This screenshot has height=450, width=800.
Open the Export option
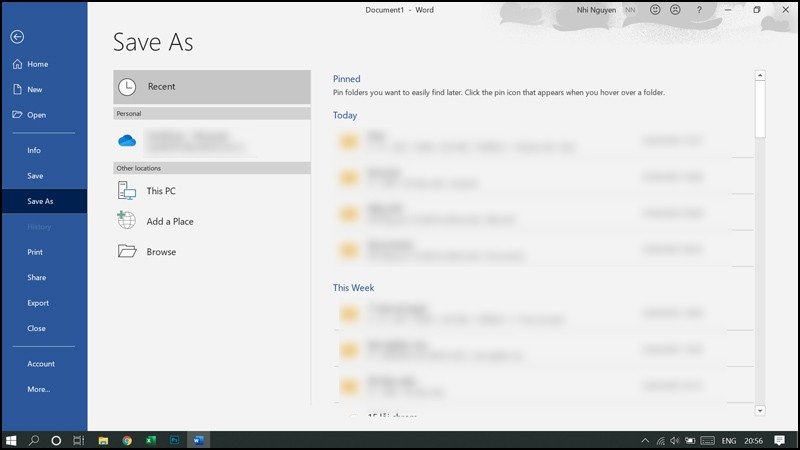click(38, 303)
